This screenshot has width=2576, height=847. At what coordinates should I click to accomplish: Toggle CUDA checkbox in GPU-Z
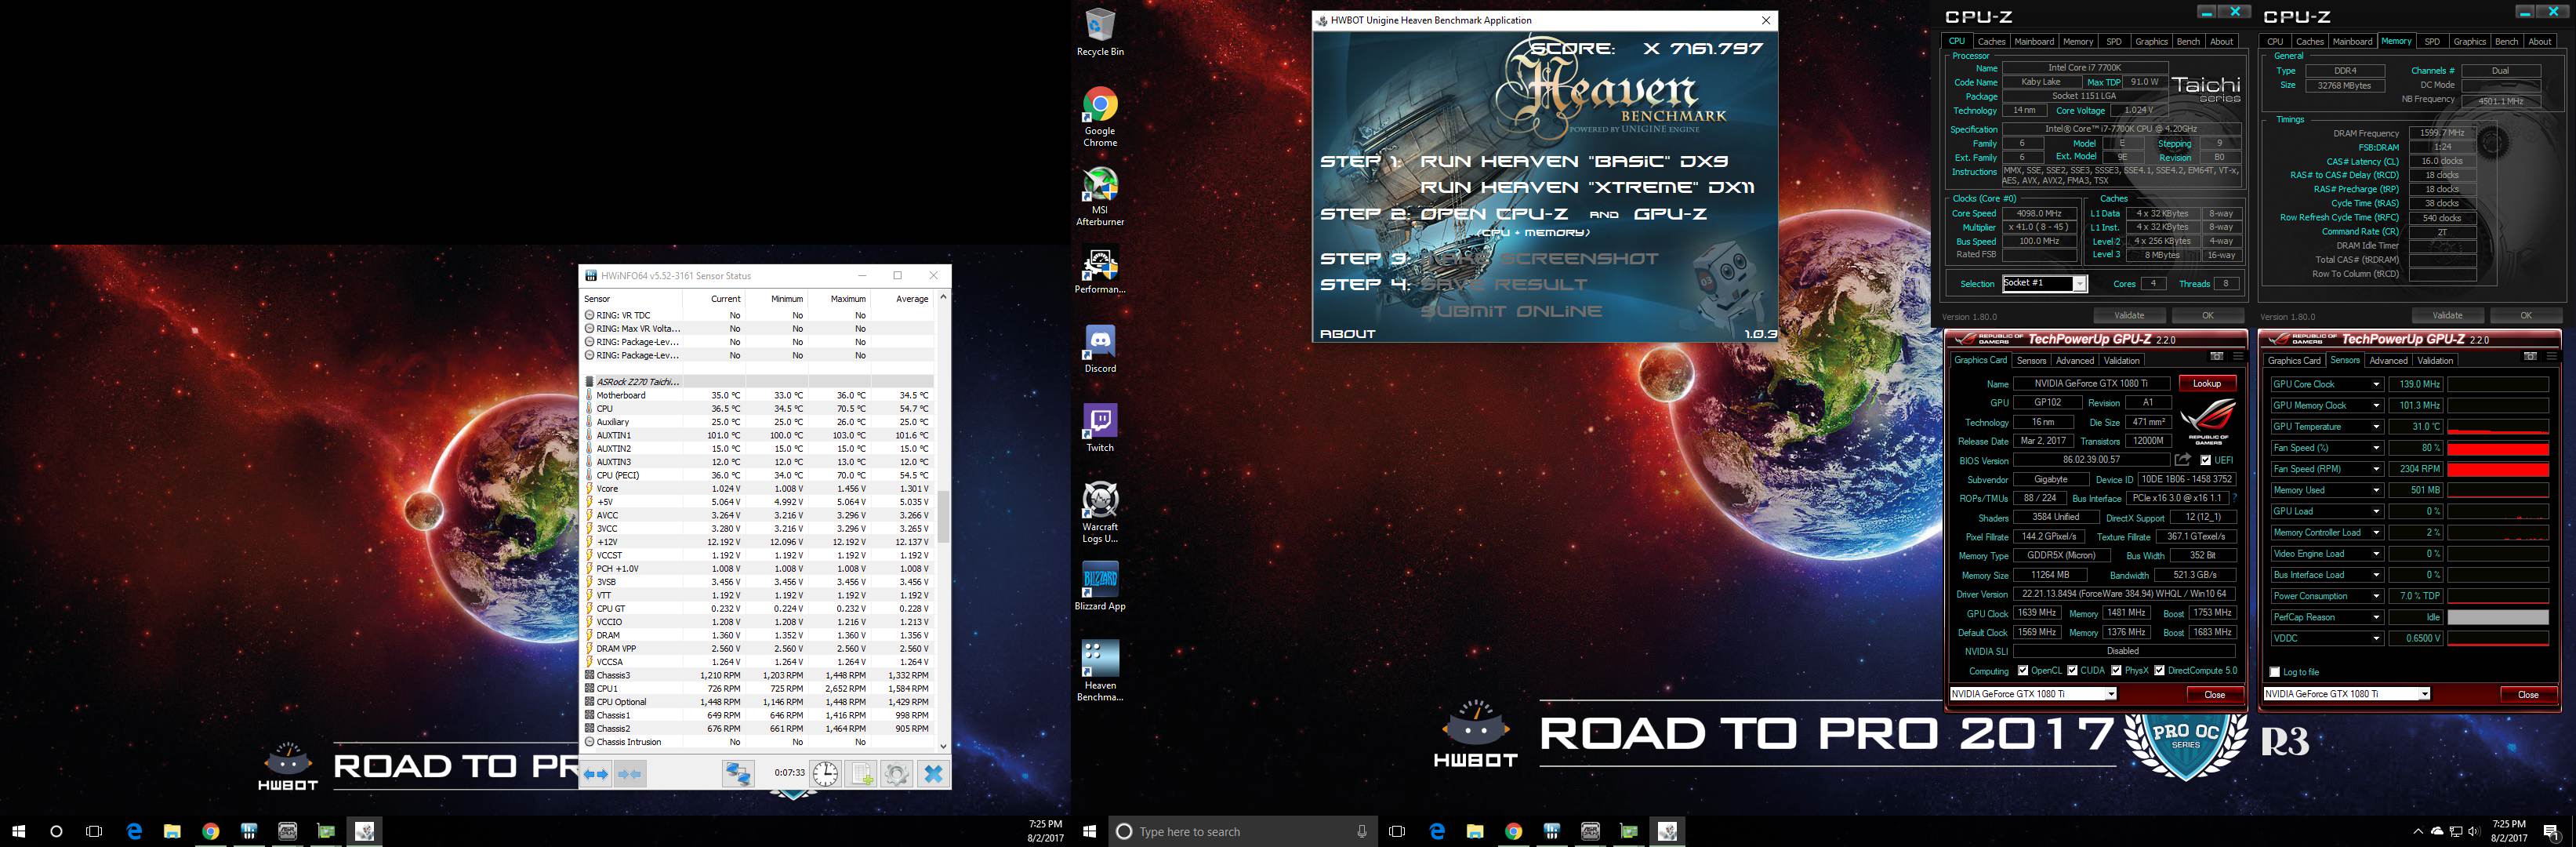click(2072, 671)
